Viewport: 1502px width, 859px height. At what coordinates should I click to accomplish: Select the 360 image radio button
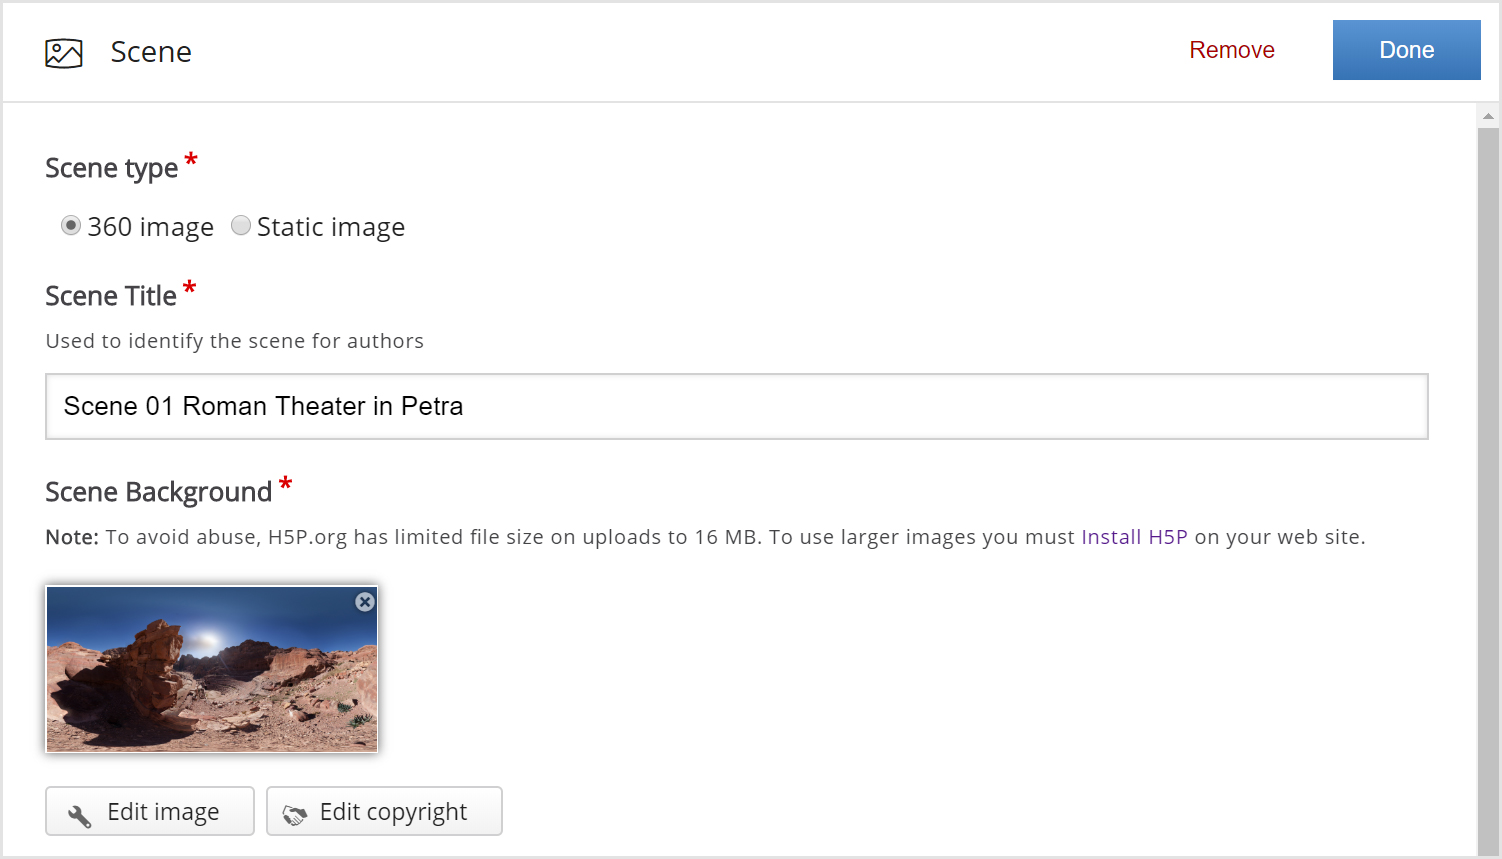click(x=71, y=226)
